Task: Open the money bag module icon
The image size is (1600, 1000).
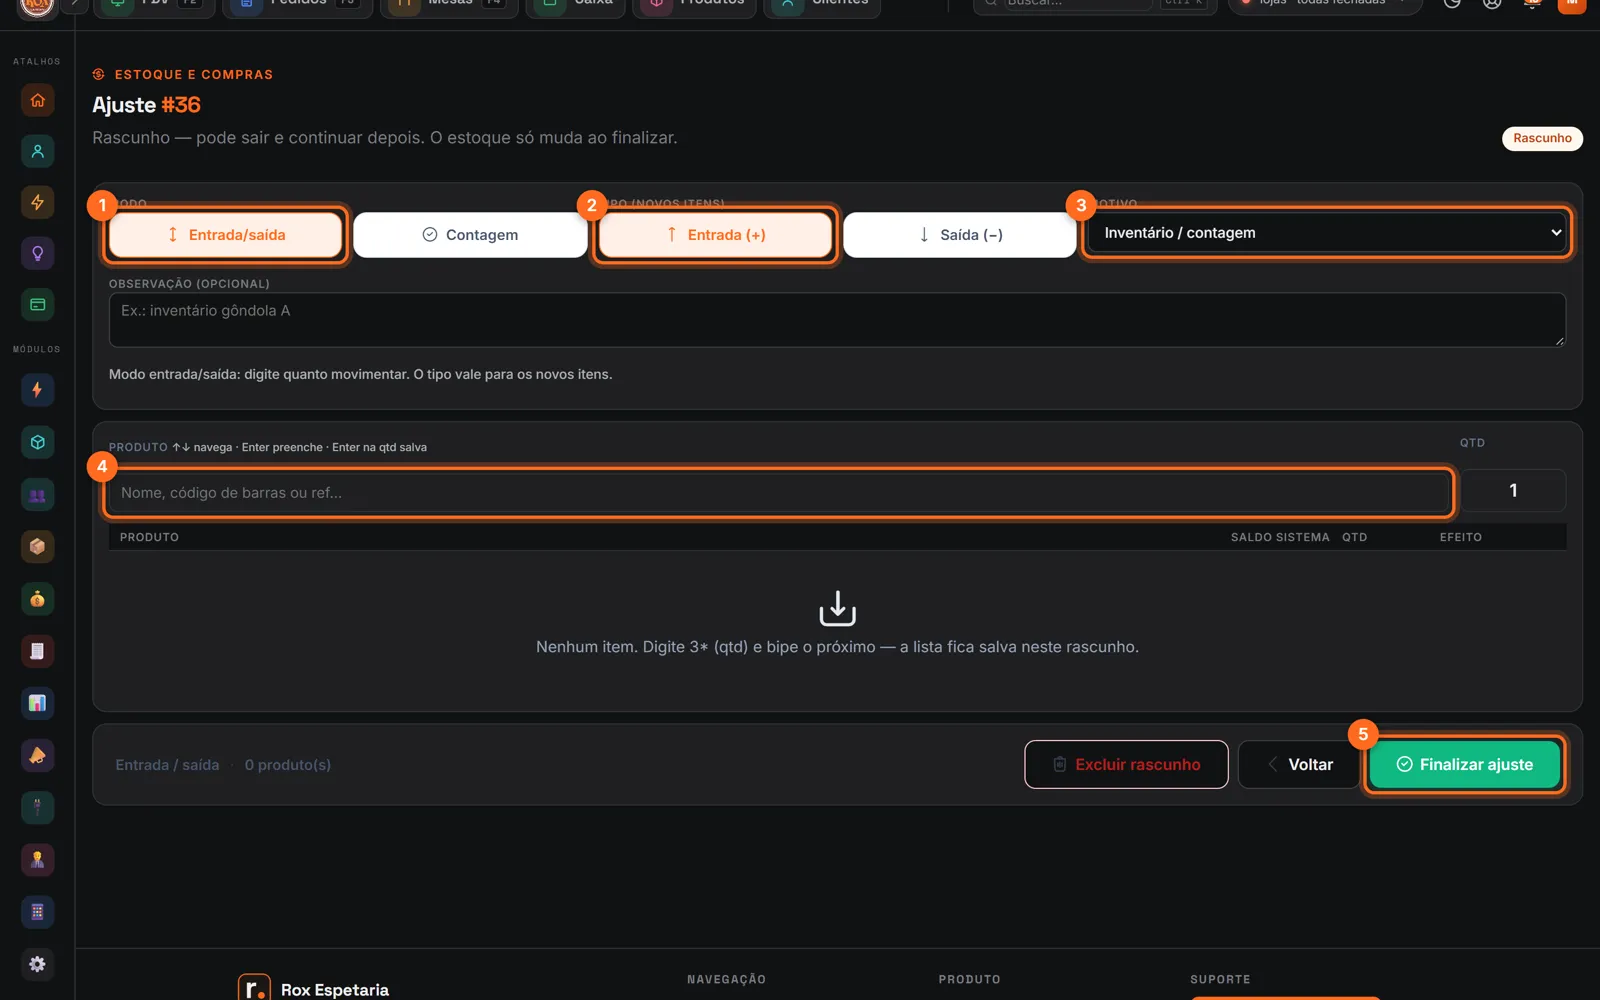Action: (x=37, y=599)
